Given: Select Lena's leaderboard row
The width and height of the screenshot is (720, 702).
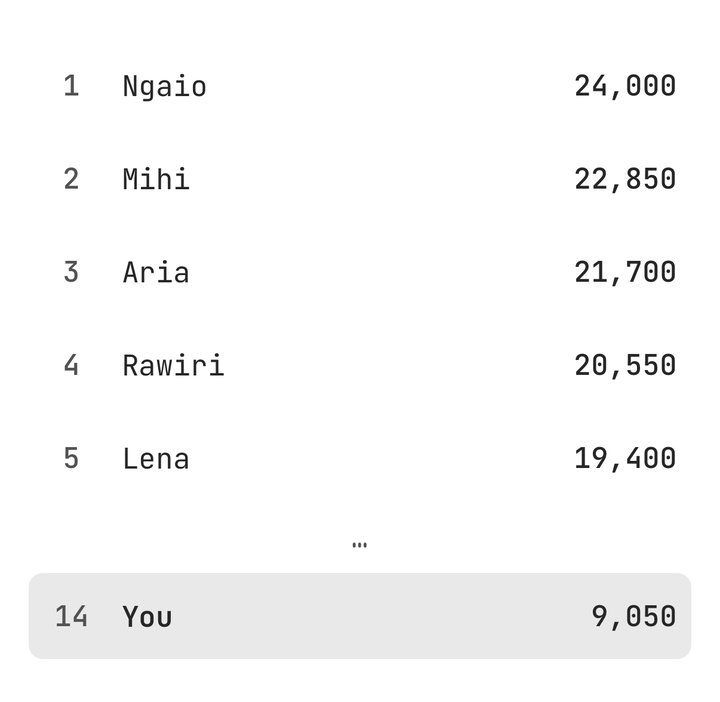Looking at the screenshot, I should [360, 459].
